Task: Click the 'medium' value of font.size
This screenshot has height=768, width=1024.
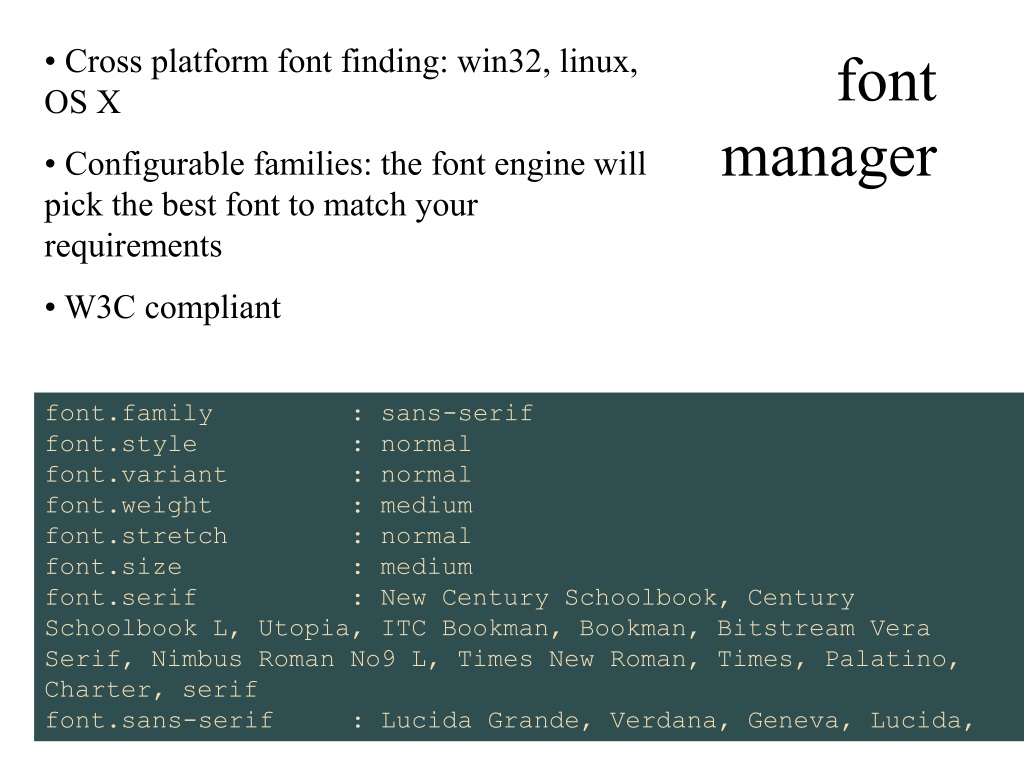Action: (x=426, y=567)
